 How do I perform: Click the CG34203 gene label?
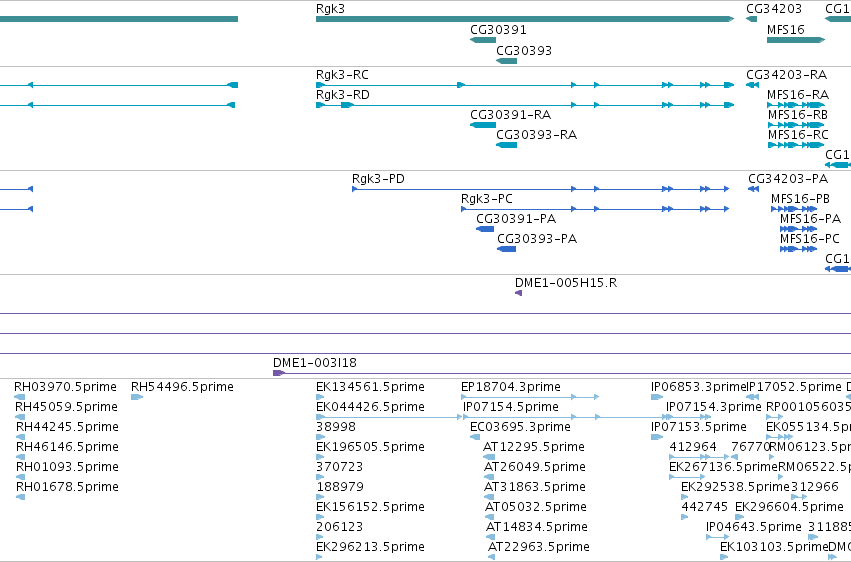(773, 9)
